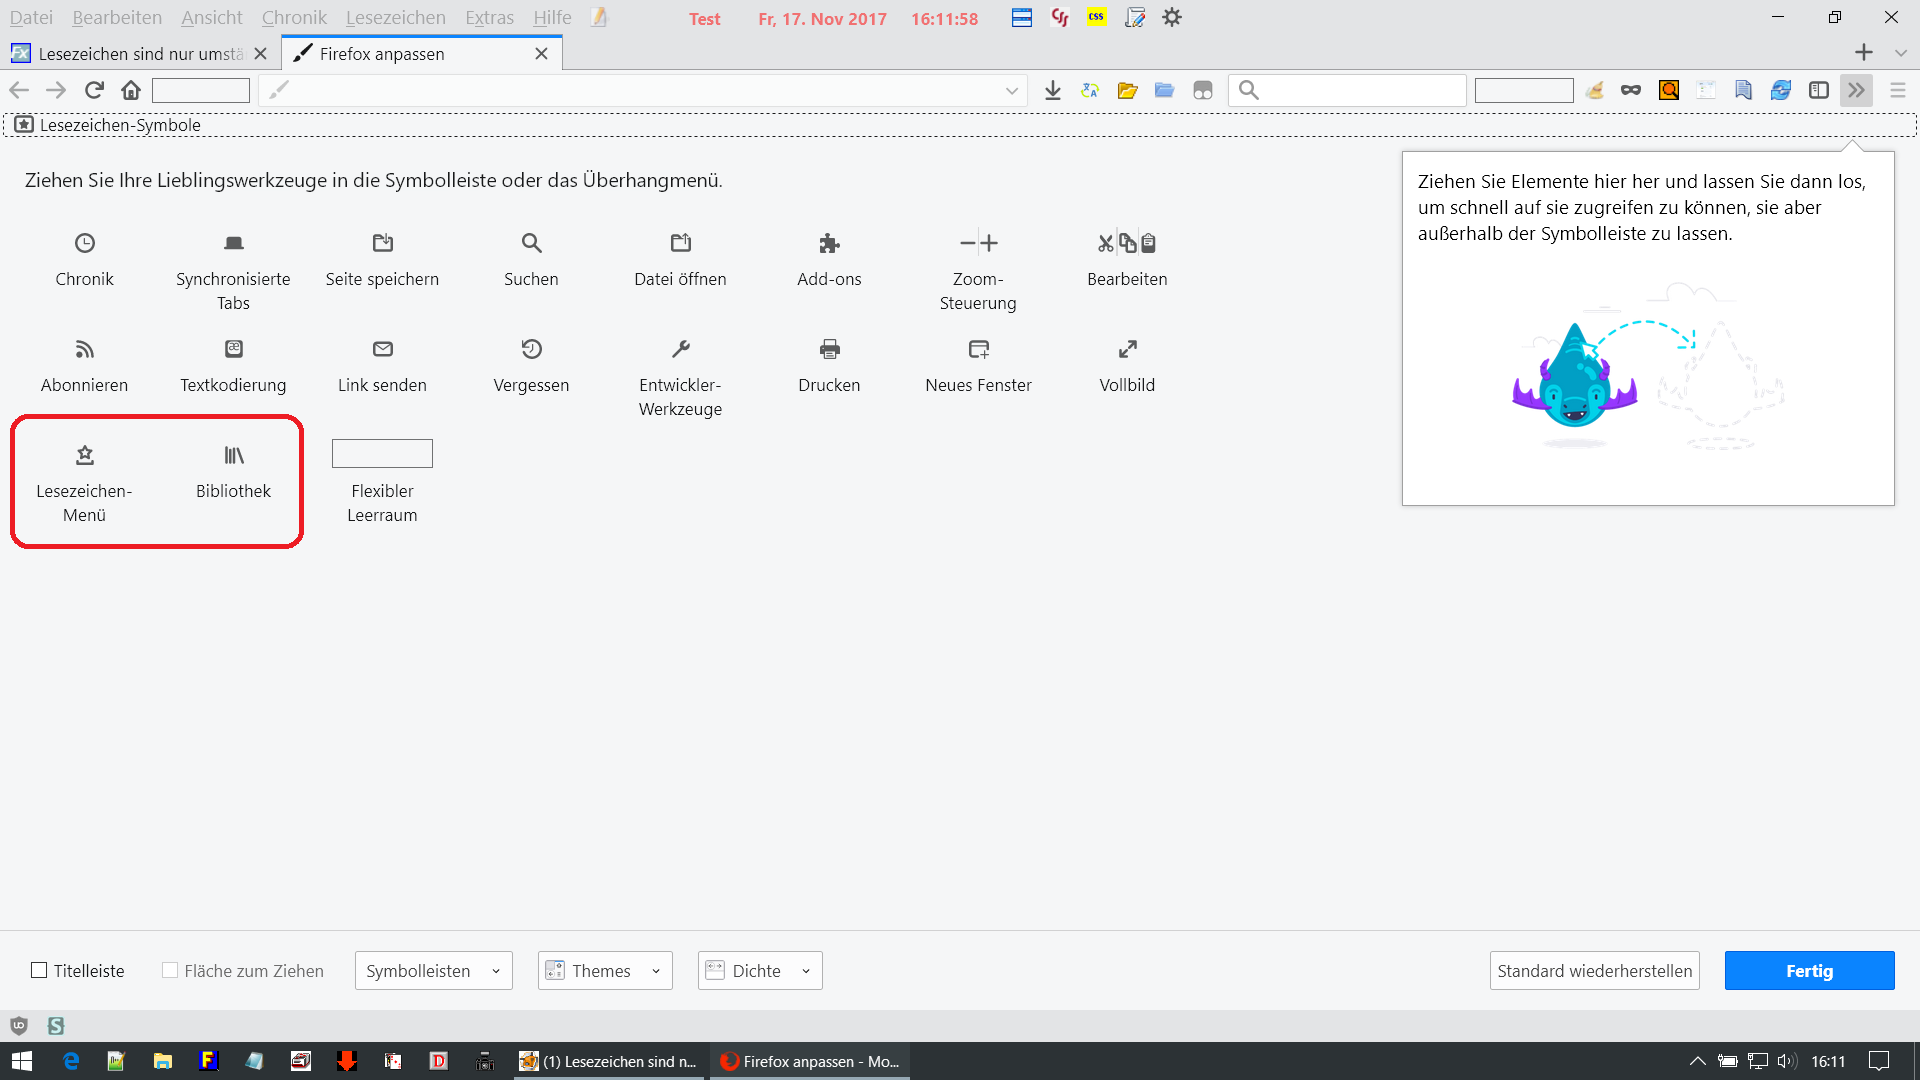Expand the Themes dropdown
The width and height of the screenshot is (1920, 1080).
click(604, 970)
